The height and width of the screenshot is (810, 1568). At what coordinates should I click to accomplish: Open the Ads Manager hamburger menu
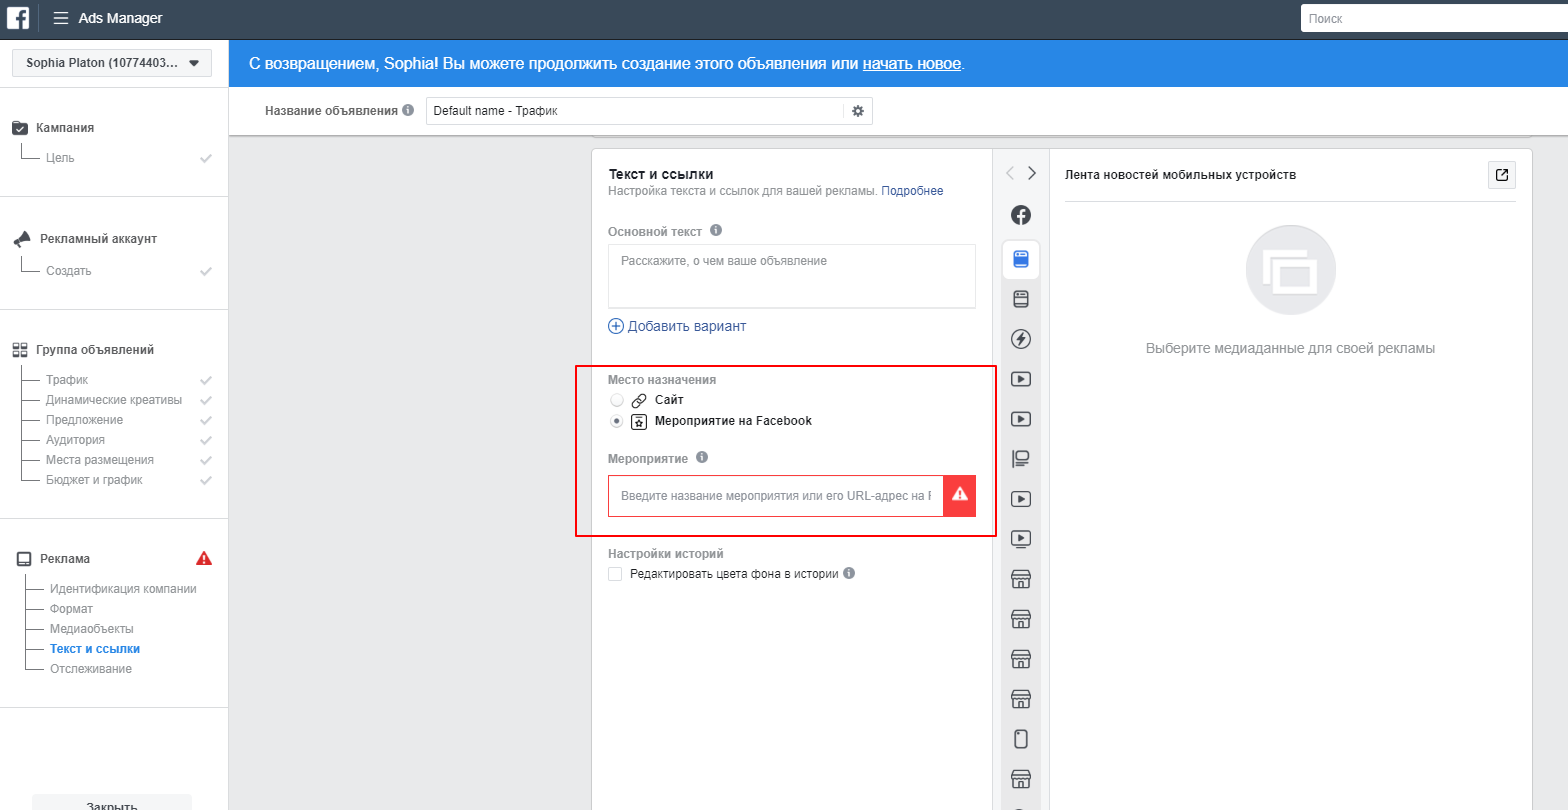pyautogui.click(x=61, y=18)
